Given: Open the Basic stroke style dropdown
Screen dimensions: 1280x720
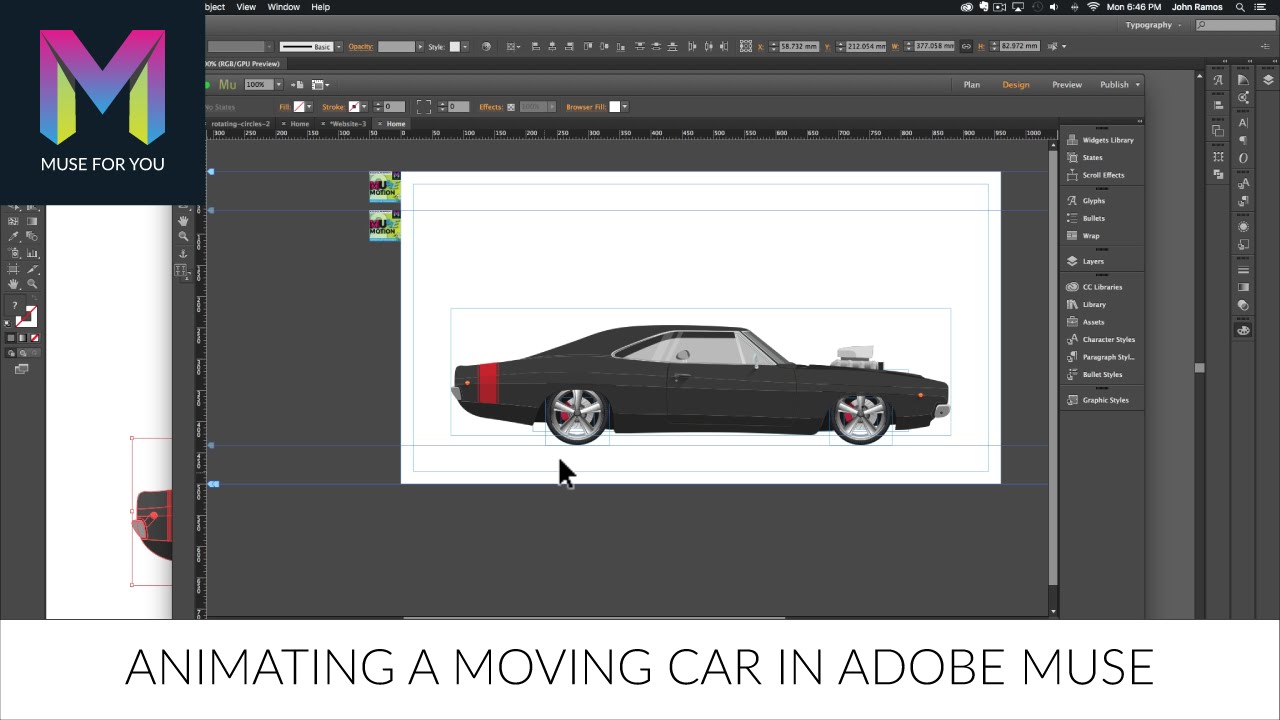Looking at the screenshot, I should click(x=339, y=46).
